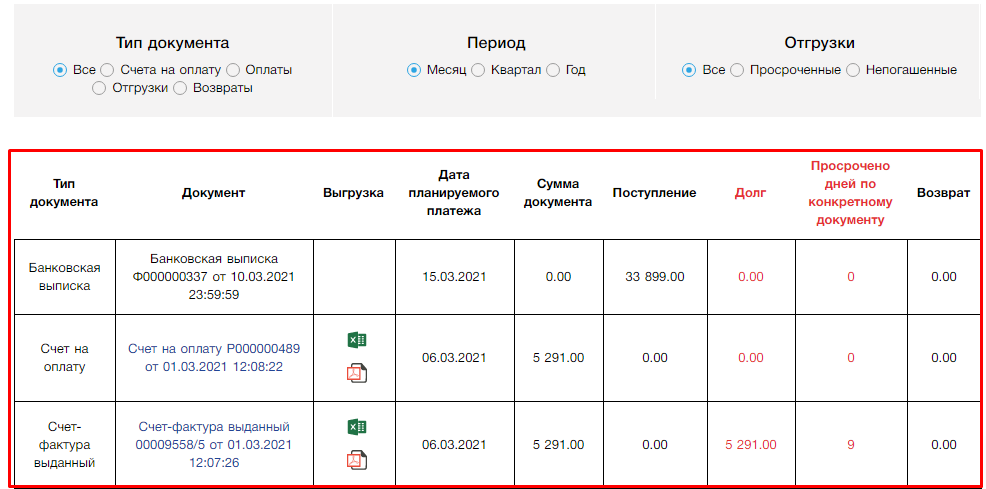Download PDF file for Счет-фактура 00009558/5
This screenshot has width=986, height=489.
point(357,460)
